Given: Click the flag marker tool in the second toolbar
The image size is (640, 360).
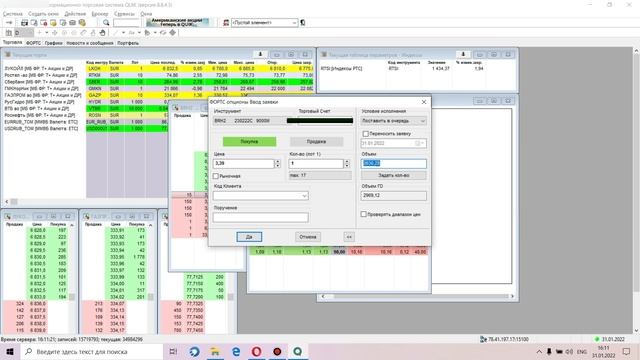Looking at the screenshot, I should (x=147, y=33).
